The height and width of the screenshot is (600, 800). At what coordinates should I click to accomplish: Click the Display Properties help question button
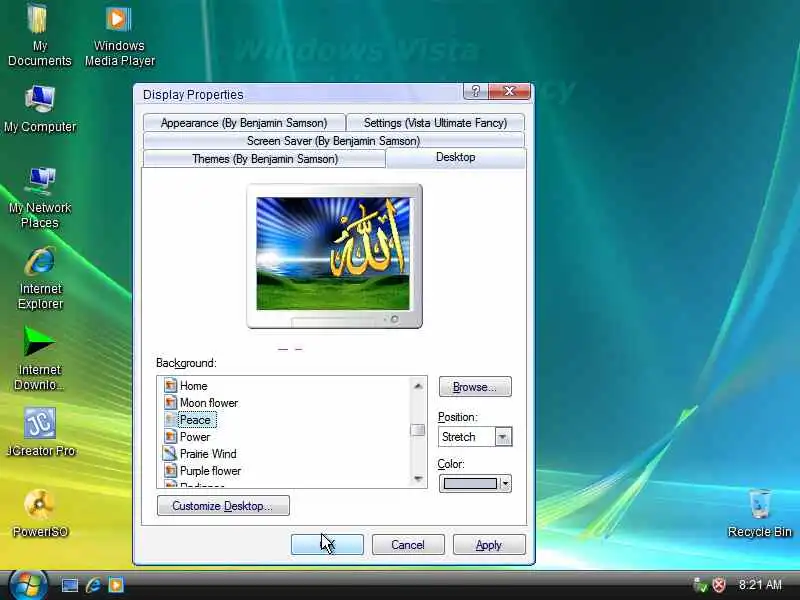[476, 91]
